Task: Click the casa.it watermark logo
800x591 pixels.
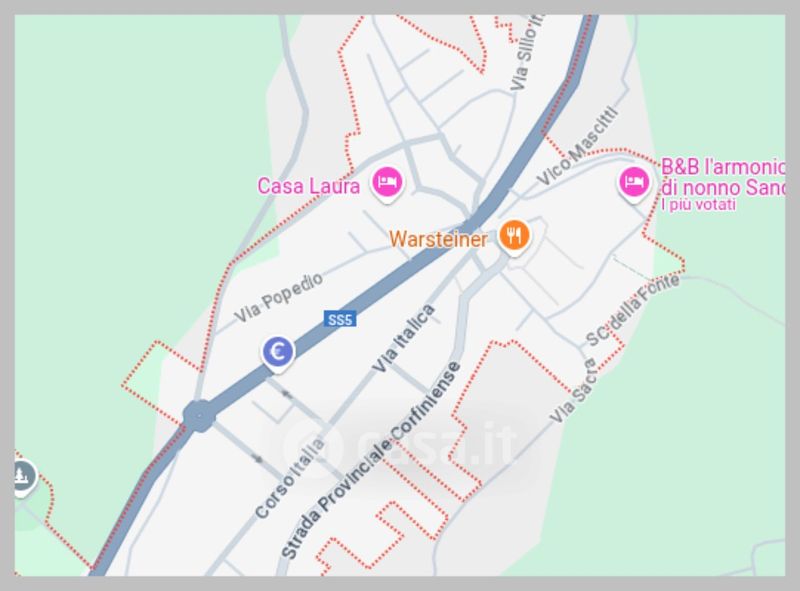Action: [x=400, y=444]
